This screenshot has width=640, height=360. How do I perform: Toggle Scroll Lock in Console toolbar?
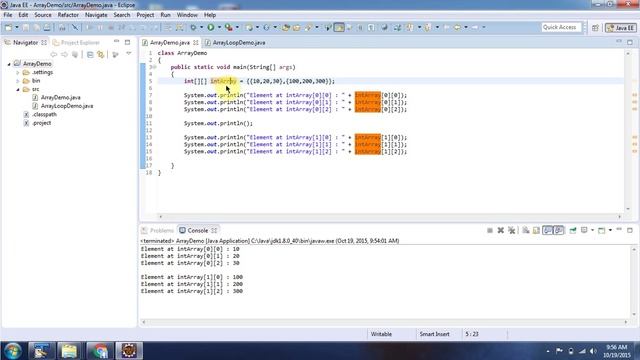[x=536, y=231]
